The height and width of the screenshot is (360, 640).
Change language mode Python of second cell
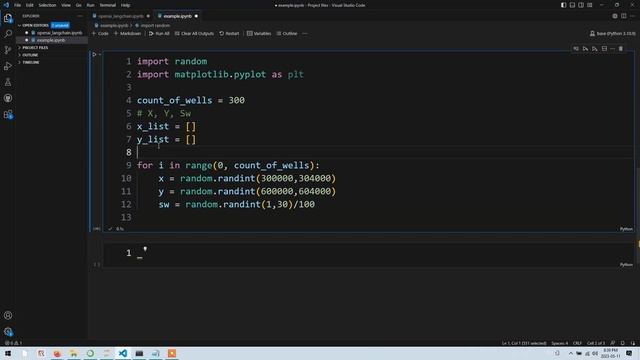(x=626, y=265)
